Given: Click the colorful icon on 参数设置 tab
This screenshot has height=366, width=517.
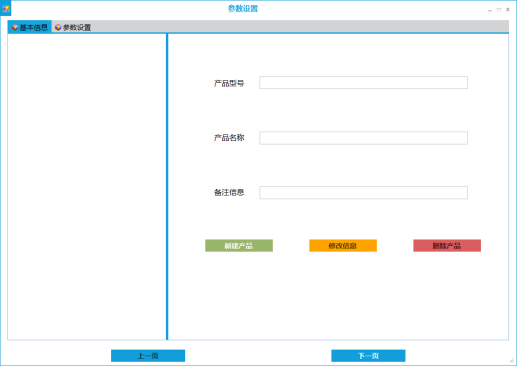Looking at the screenshot, I should tap(58, 27).
